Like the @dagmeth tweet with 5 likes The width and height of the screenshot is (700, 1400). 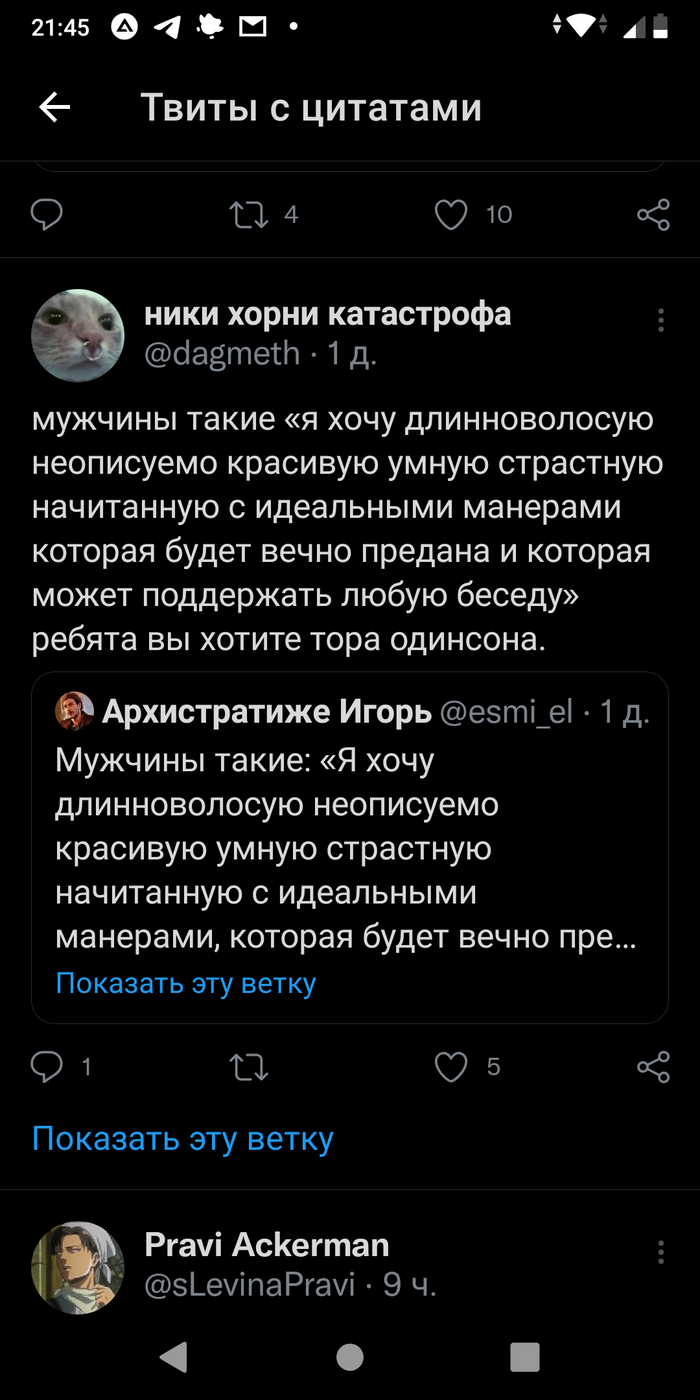point(452,1068)
